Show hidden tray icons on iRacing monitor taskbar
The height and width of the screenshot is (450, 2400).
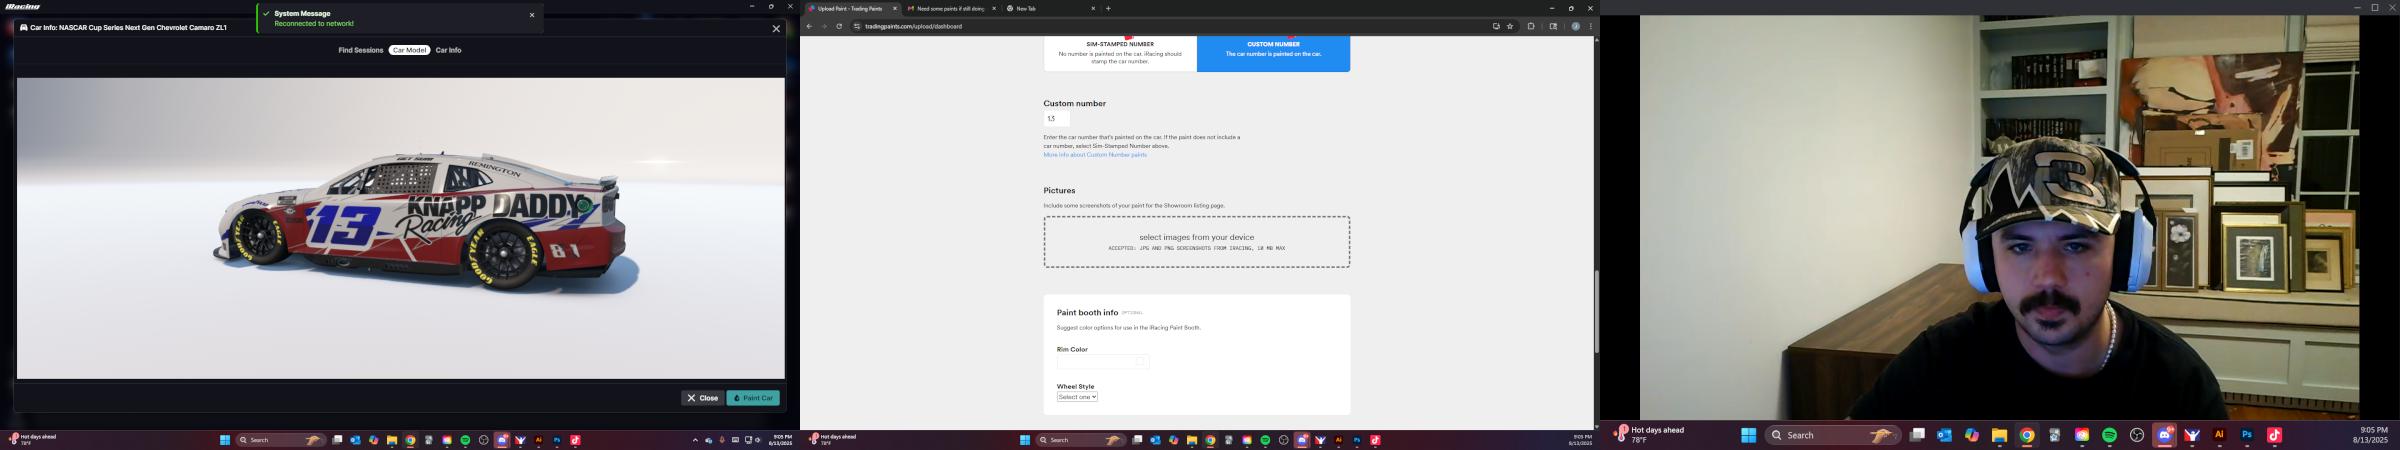(695, 440)
